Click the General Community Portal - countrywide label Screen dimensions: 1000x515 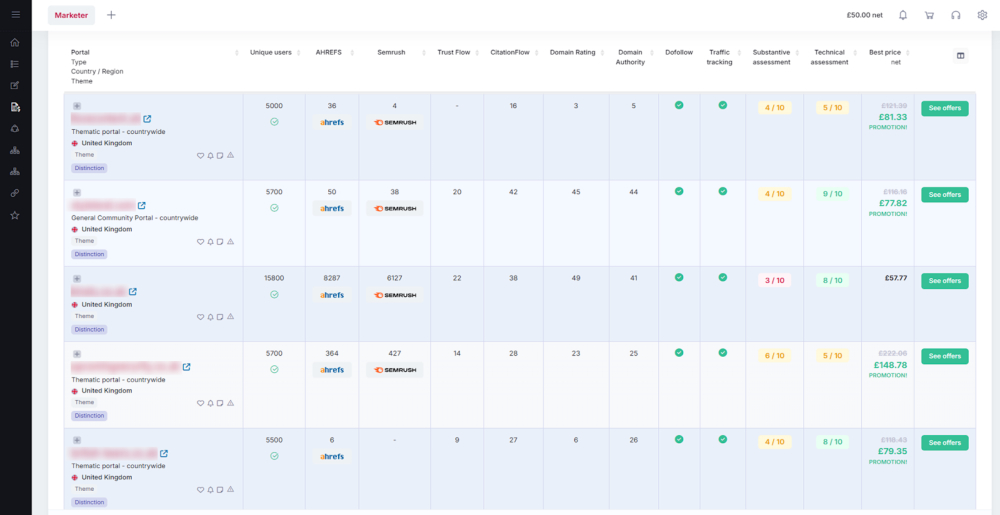[x=135, y=218]
